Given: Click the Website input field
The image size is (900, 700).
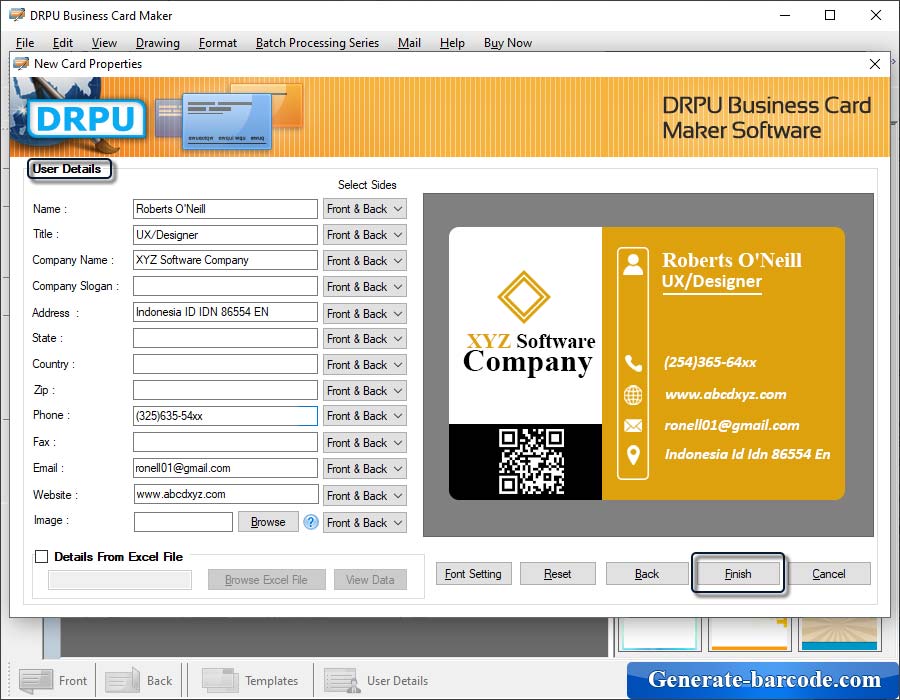Looking at the screenshot, I should [225, 494].
